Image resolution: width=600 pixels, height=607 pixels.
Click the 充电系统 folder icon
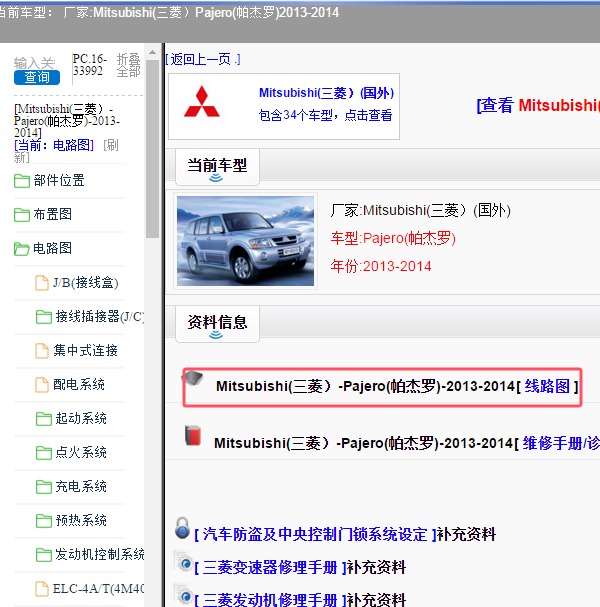44,487
